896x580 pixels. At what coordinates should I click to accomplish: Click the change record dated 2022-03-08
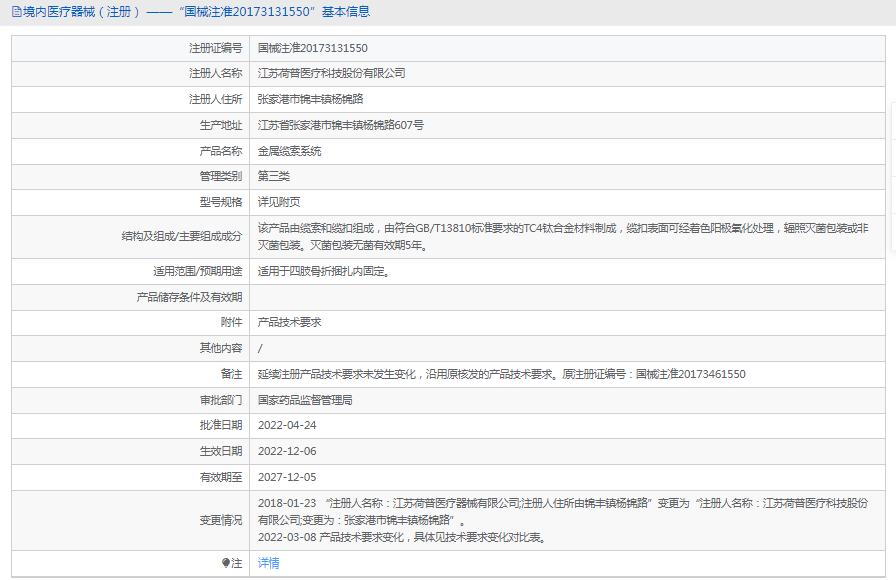(x=402, y=537)
